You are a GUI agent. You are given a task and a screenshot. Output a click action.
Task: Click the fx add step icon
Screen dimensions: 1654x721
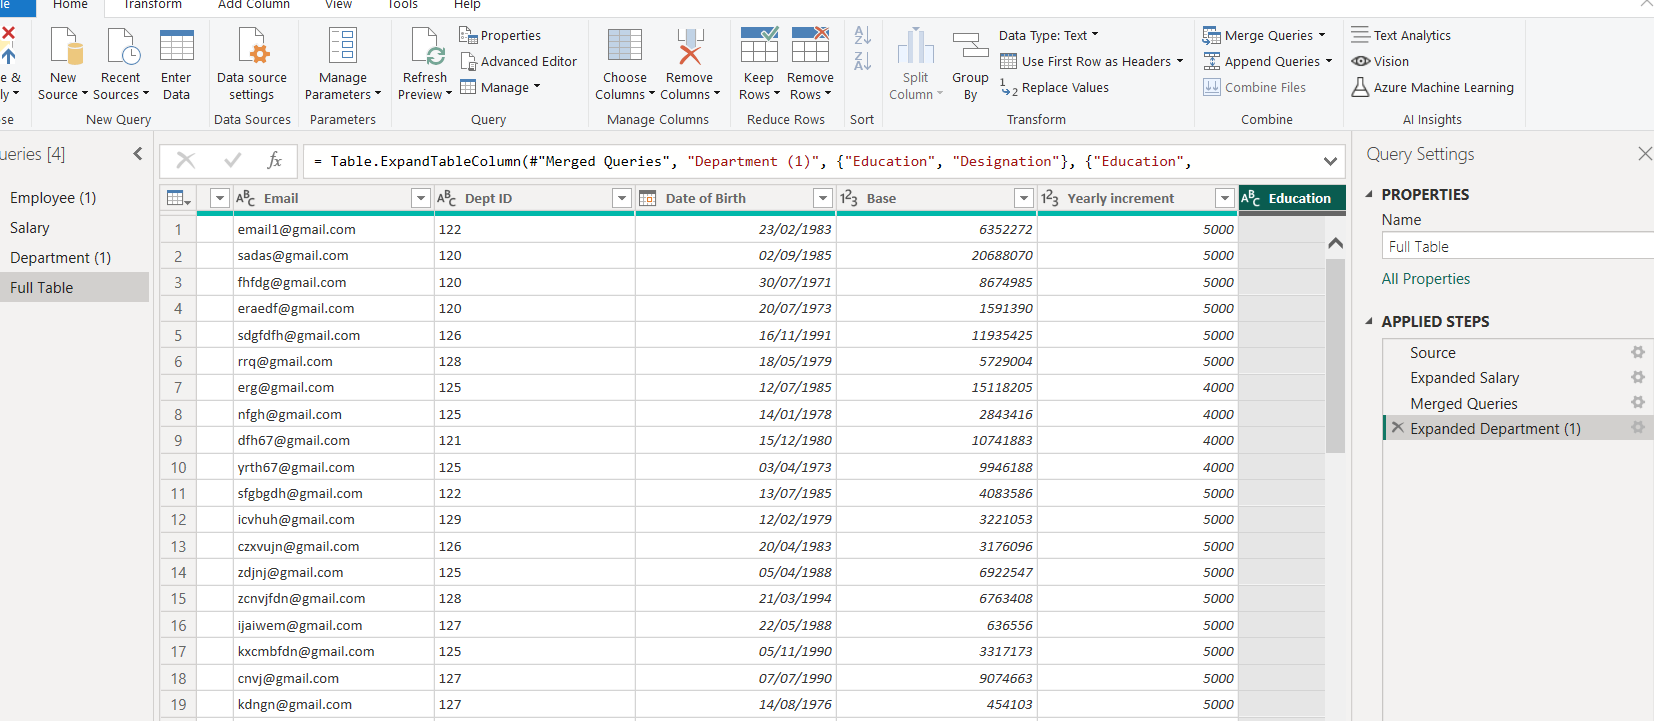coord(275,160)
